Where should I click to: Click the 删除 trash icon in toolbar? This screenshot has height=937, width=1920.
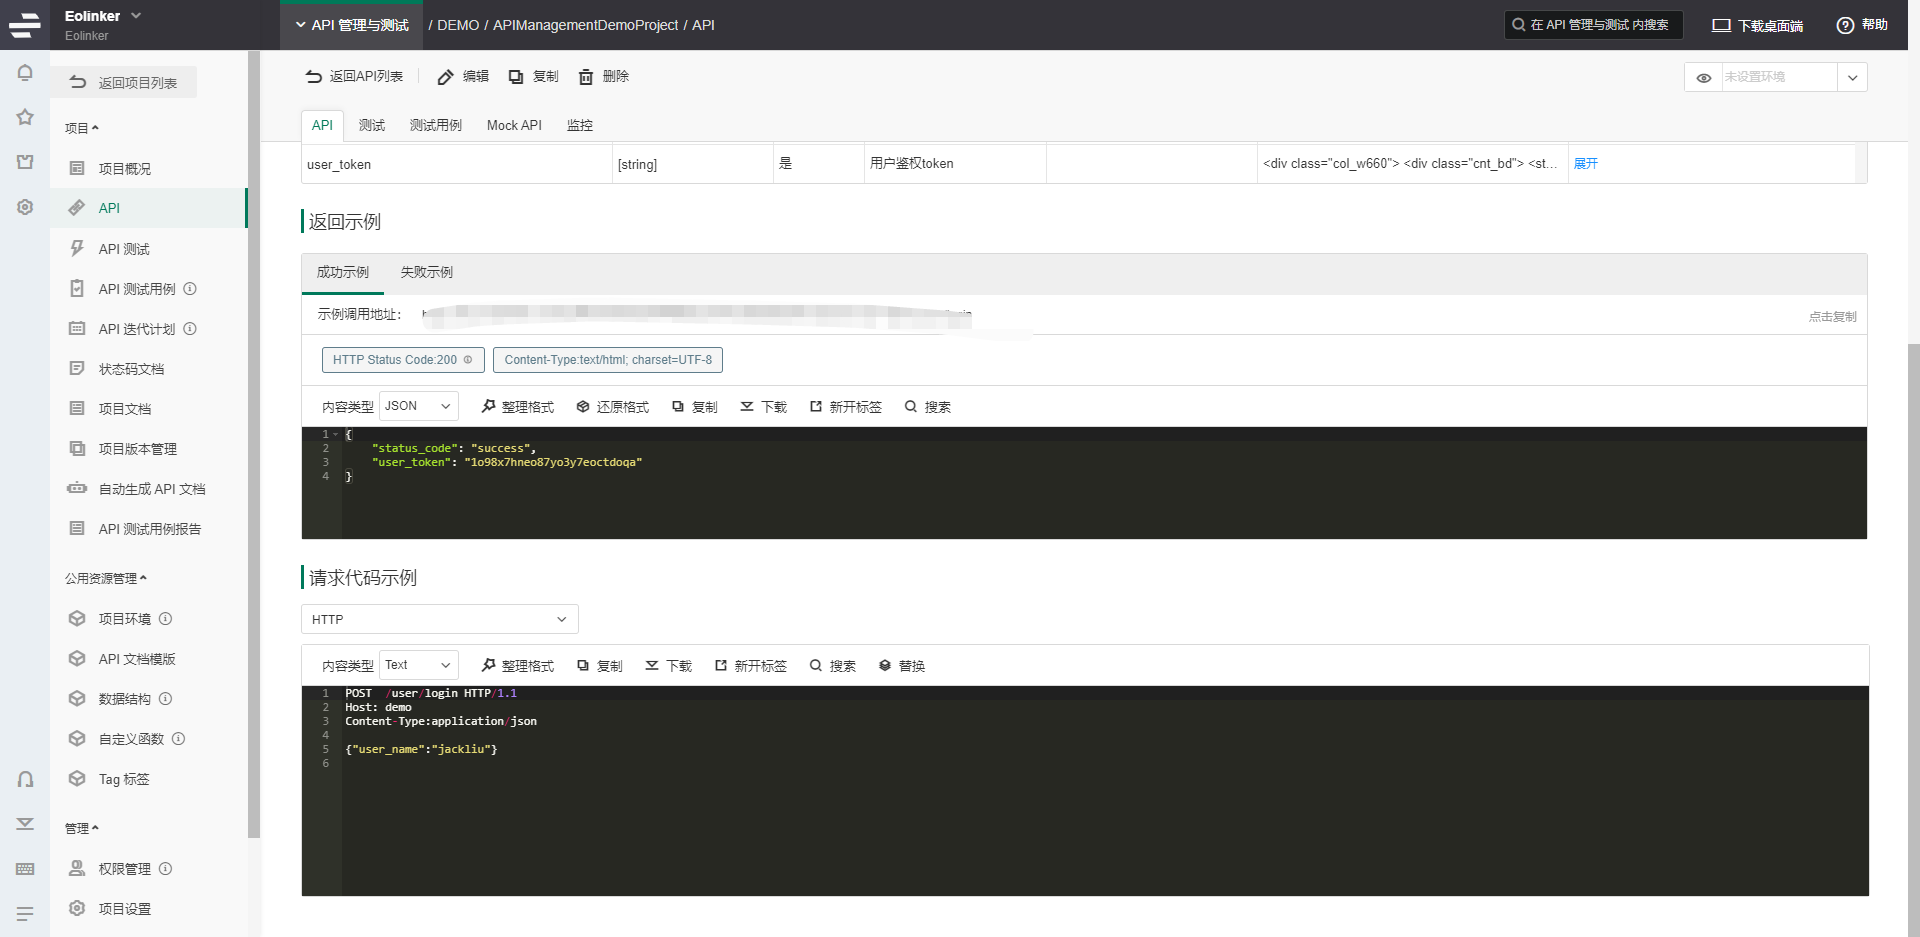586,77
